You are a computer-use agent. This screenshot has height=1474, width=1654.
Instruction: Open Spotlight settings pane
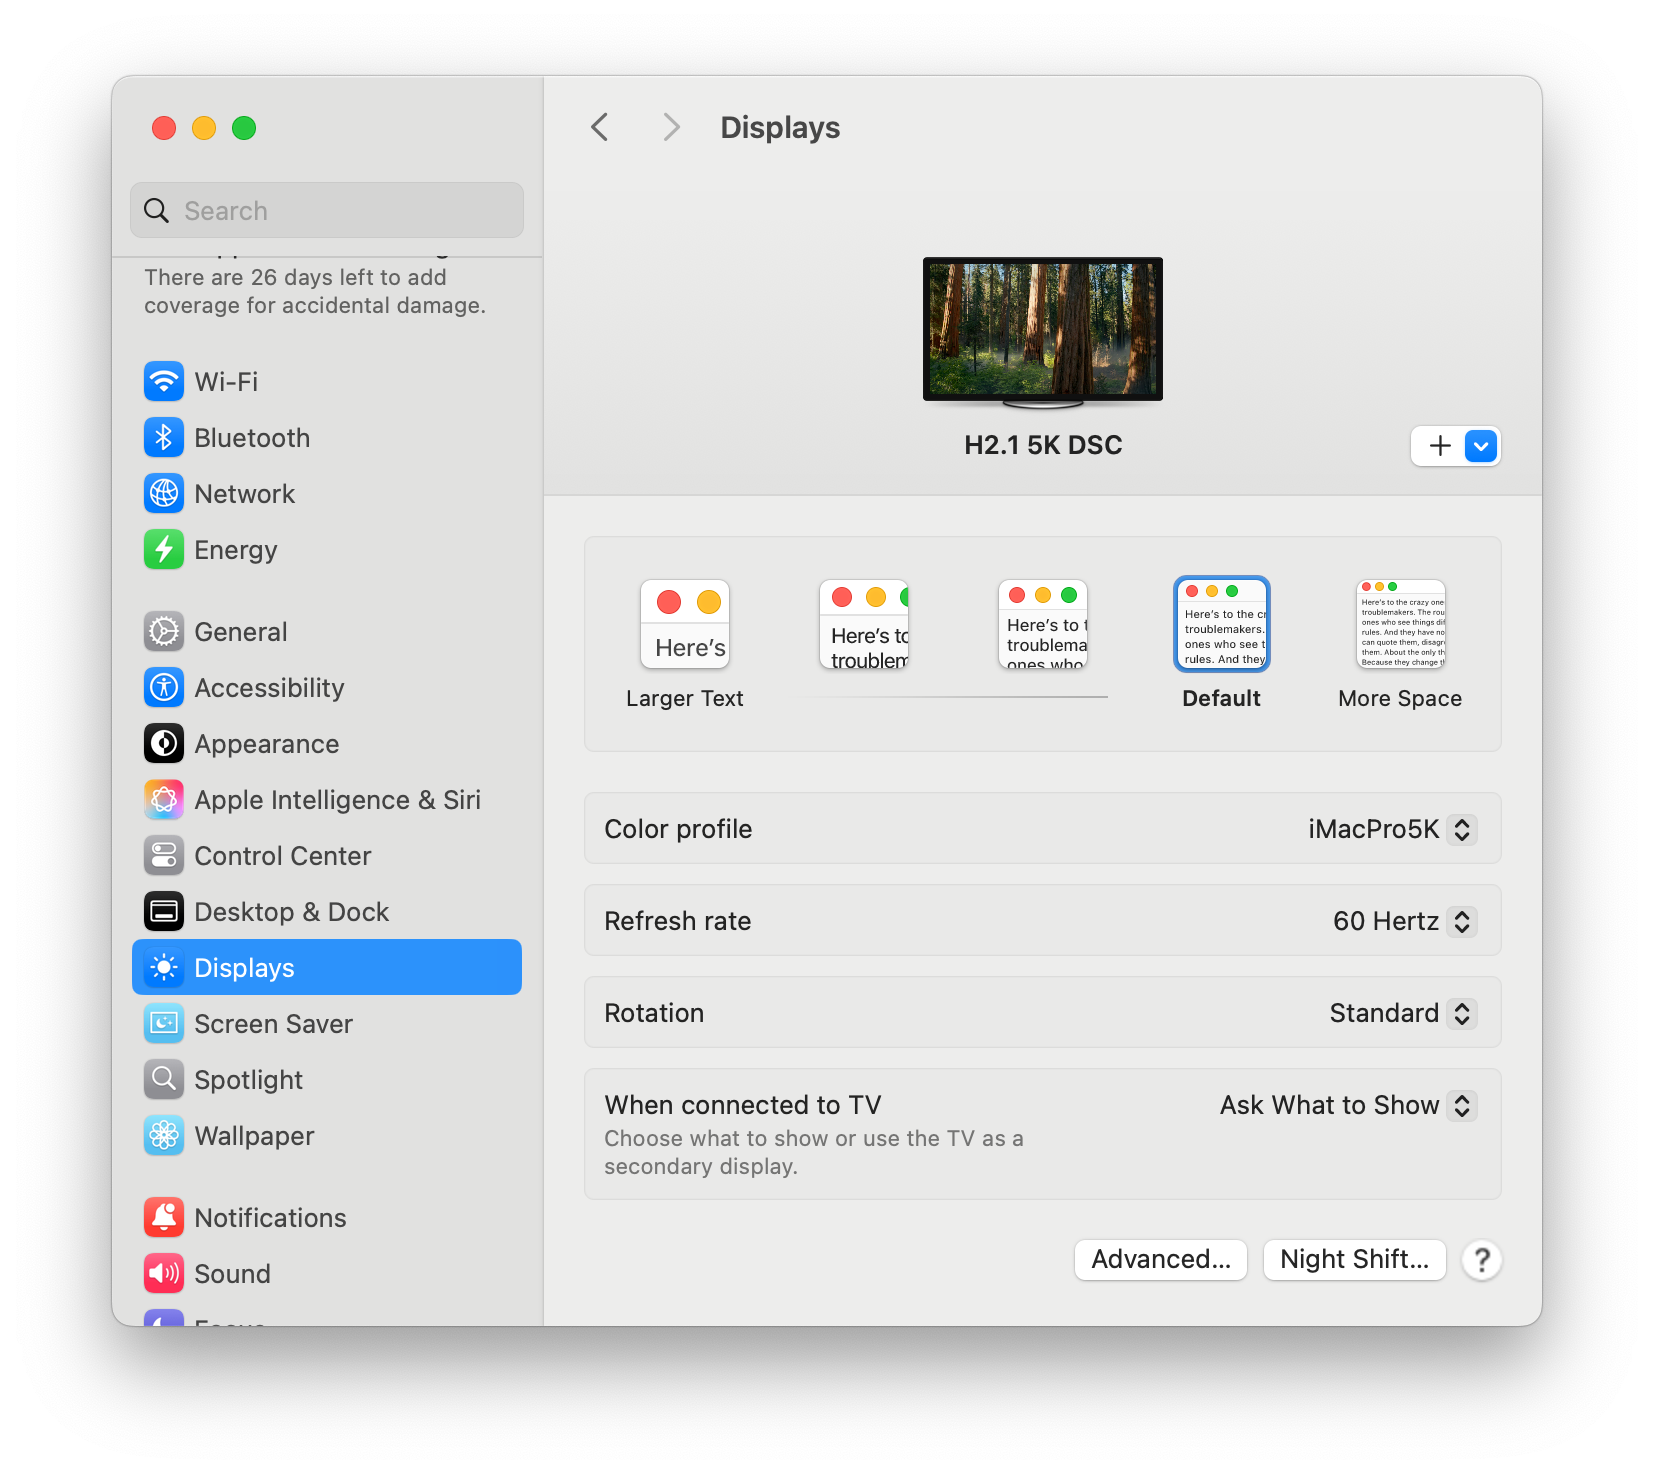click(x=327, y=1079)
